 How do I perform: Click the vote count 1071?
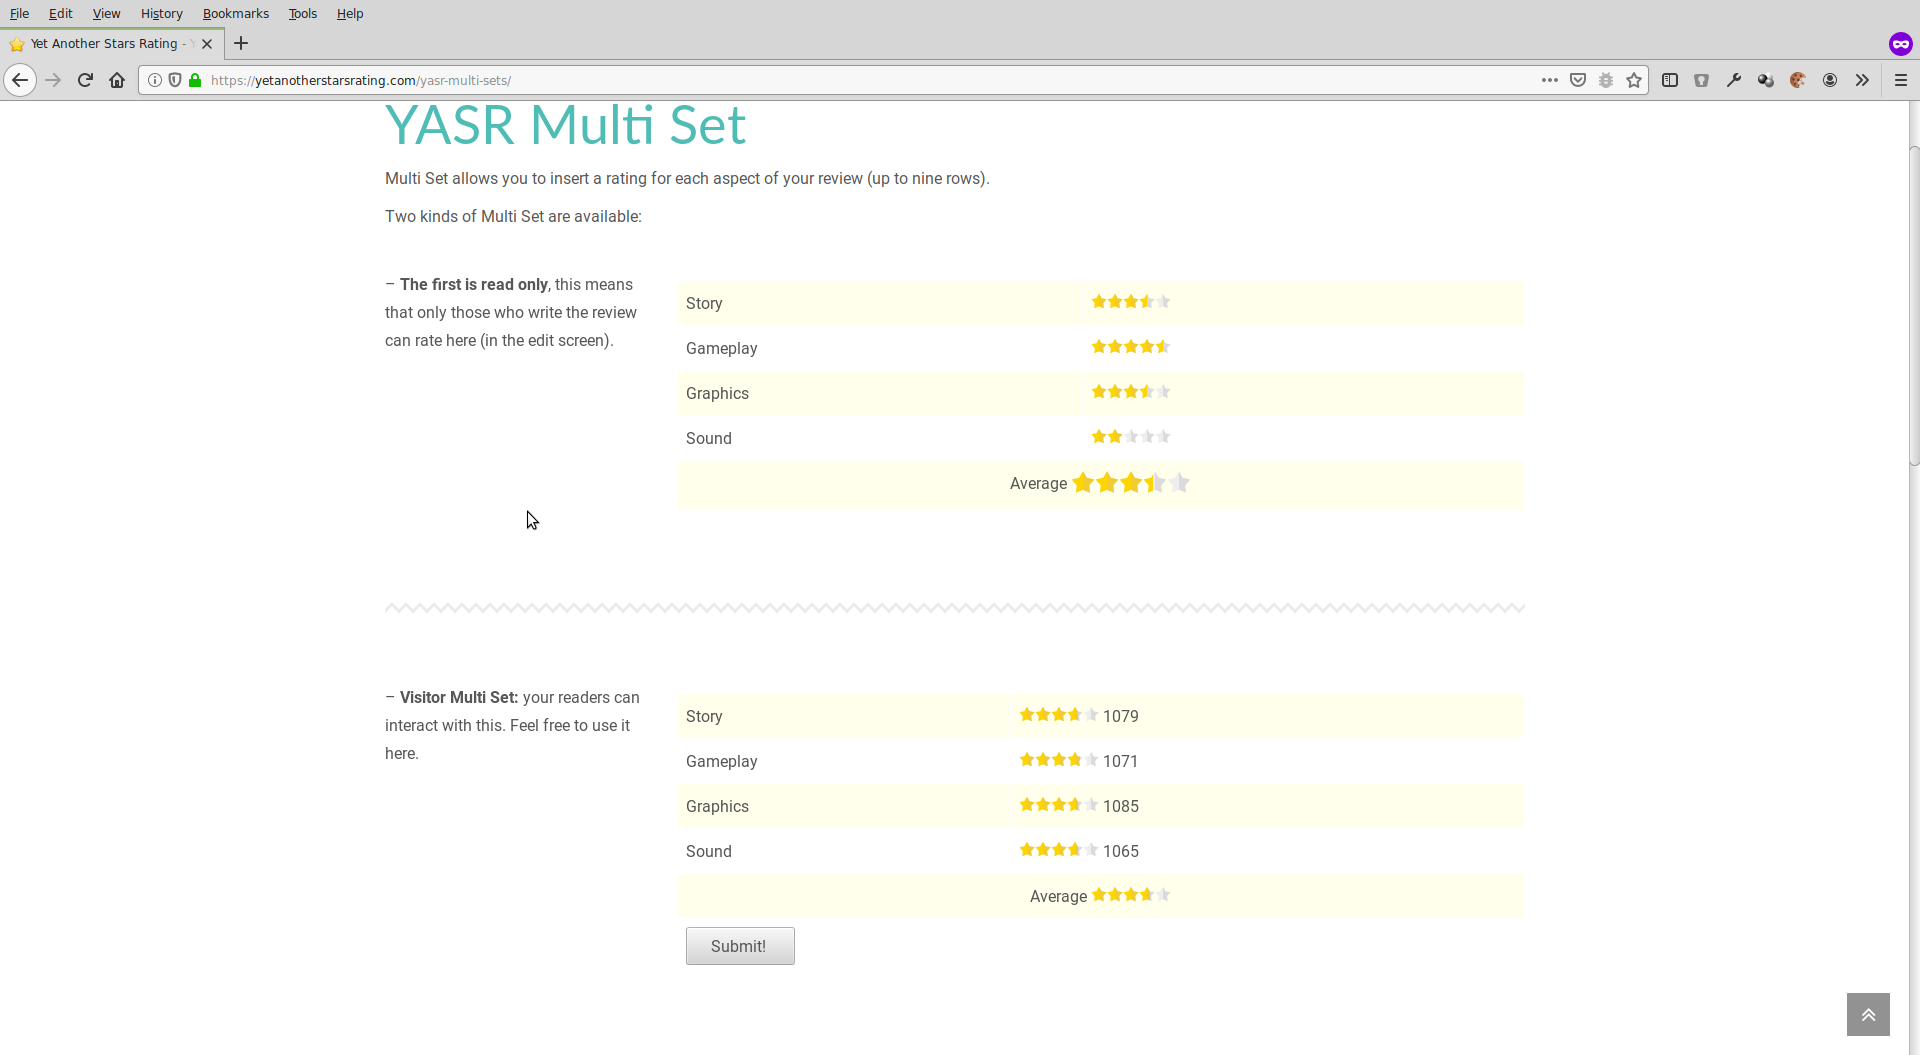tap(1121, 761)
